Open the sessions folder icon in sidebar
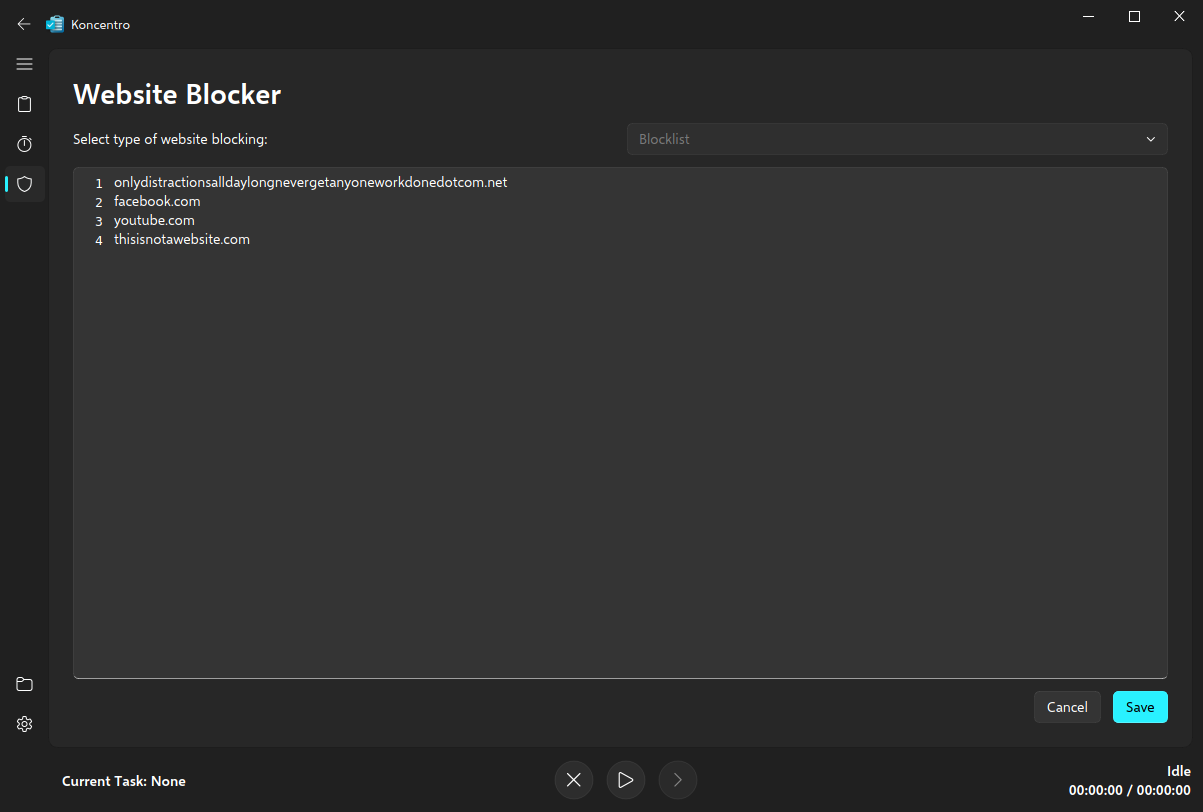The width and height of the screenshot is (1203, 812). point(24,684)
